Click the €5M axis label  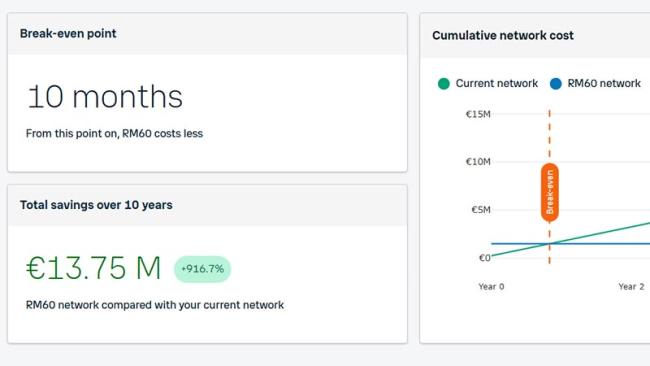(x=481, y=210)
